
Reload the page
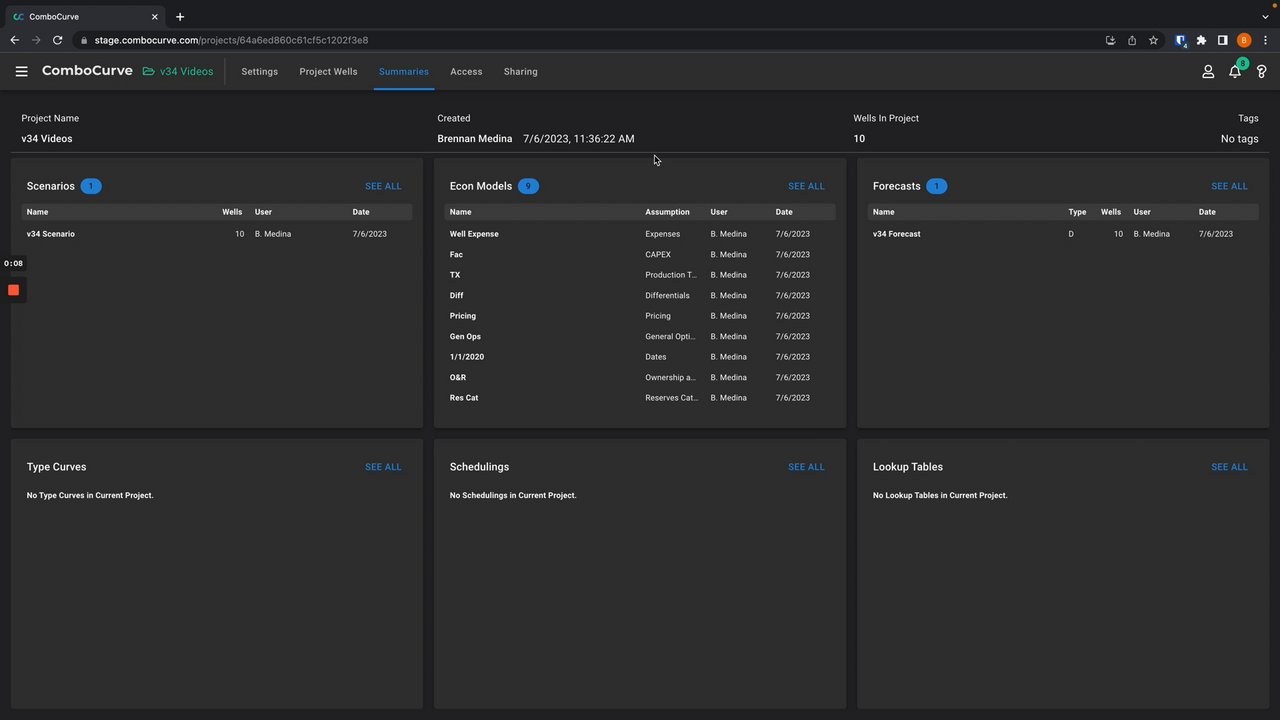57,40
